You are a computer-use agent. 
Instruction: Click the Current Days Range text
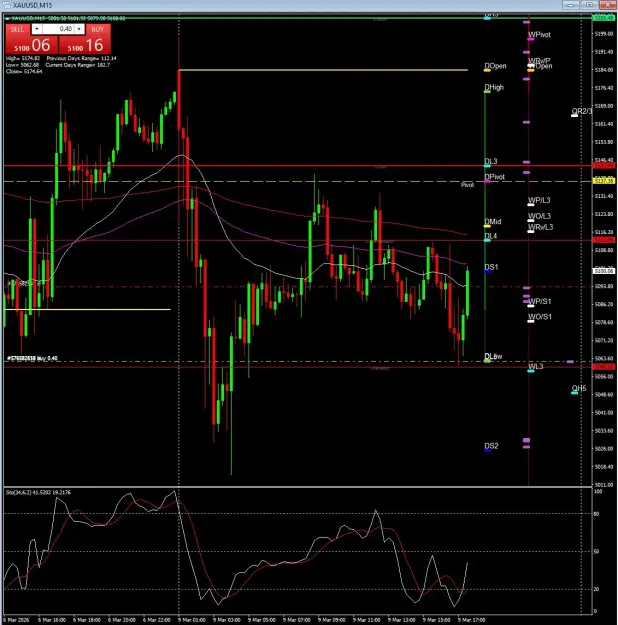click(x=78, y=65)
